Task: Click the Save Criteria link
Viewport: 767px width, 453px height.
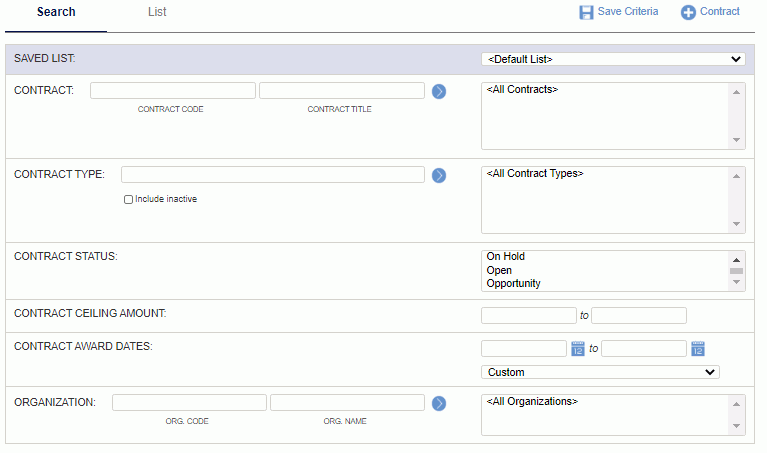Action: [628, 11]
